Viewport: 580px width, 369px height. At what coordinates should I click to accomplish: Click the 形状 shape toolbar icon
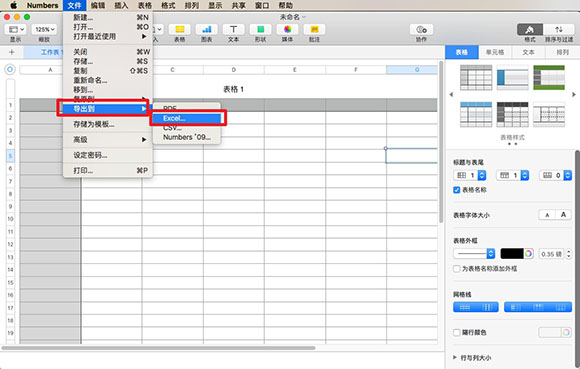pos(260,30)
